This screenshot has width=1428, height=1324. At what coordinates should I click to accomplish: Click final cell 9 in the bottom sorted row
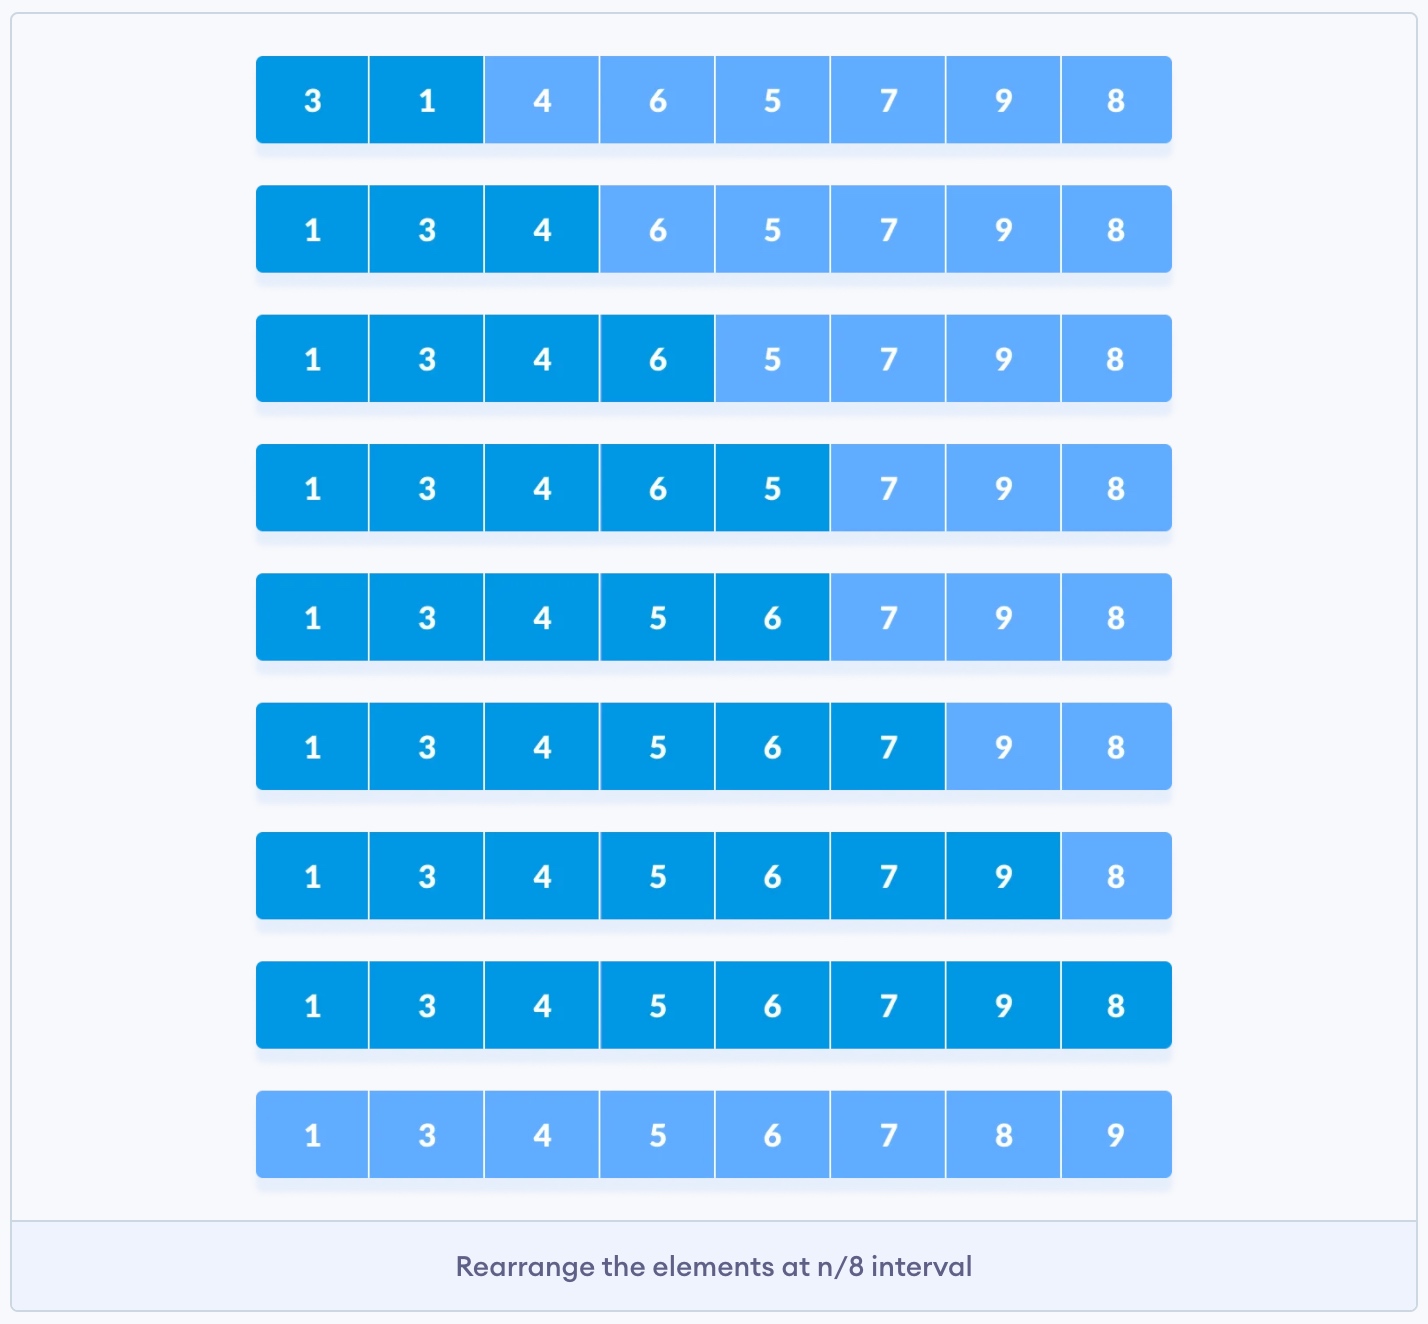coord(1116,1135)
